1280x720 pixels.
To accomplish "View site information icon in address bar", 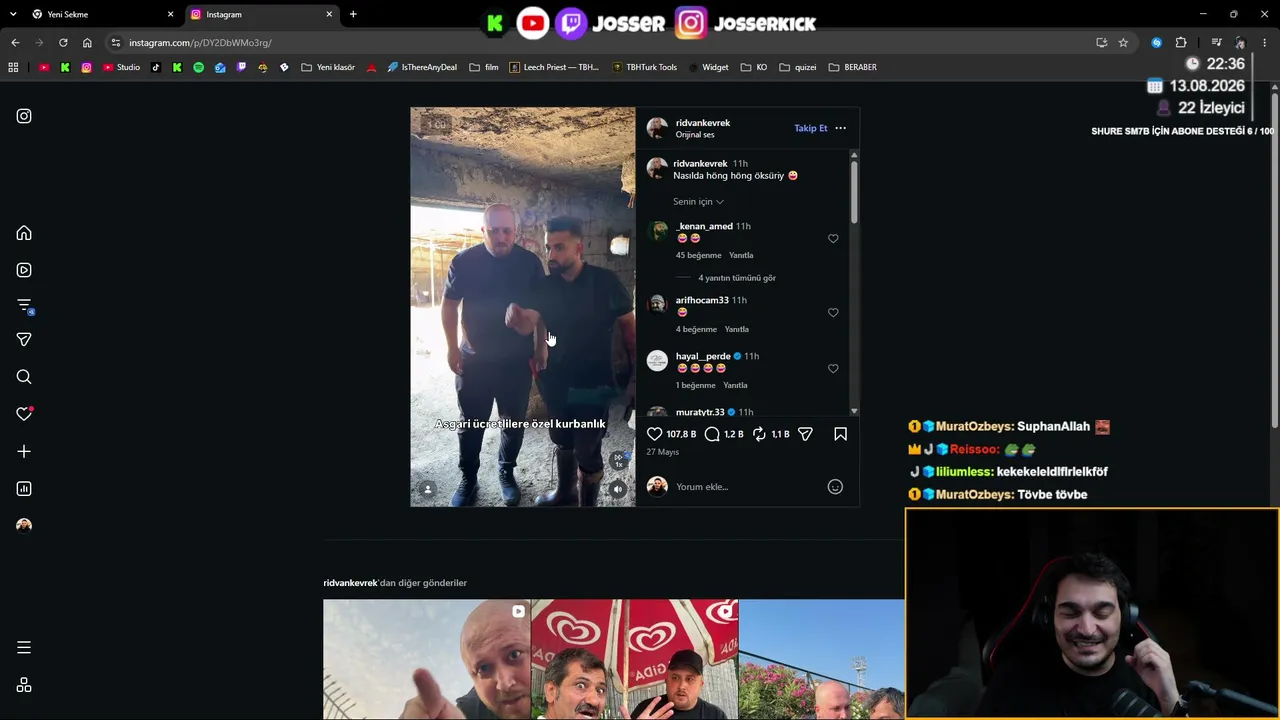I will (x=116, y=43).
